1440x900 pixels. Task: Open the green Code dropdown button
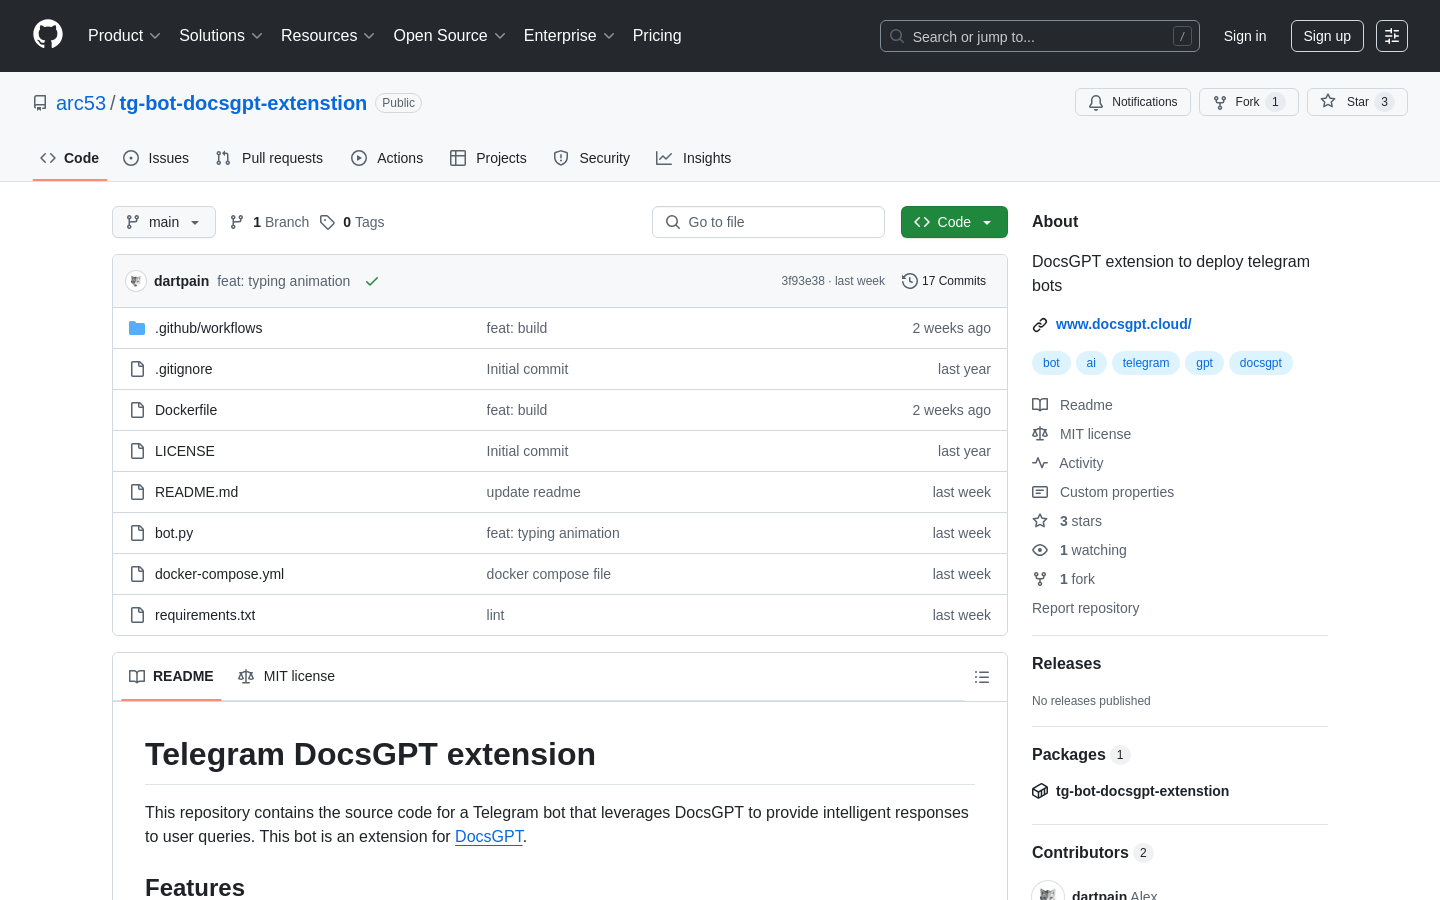point(954,222)
